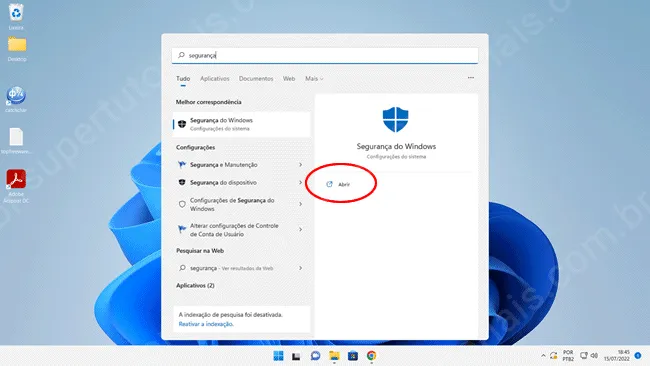
Task: Open the Desktop folder icon
Action: 17,45
